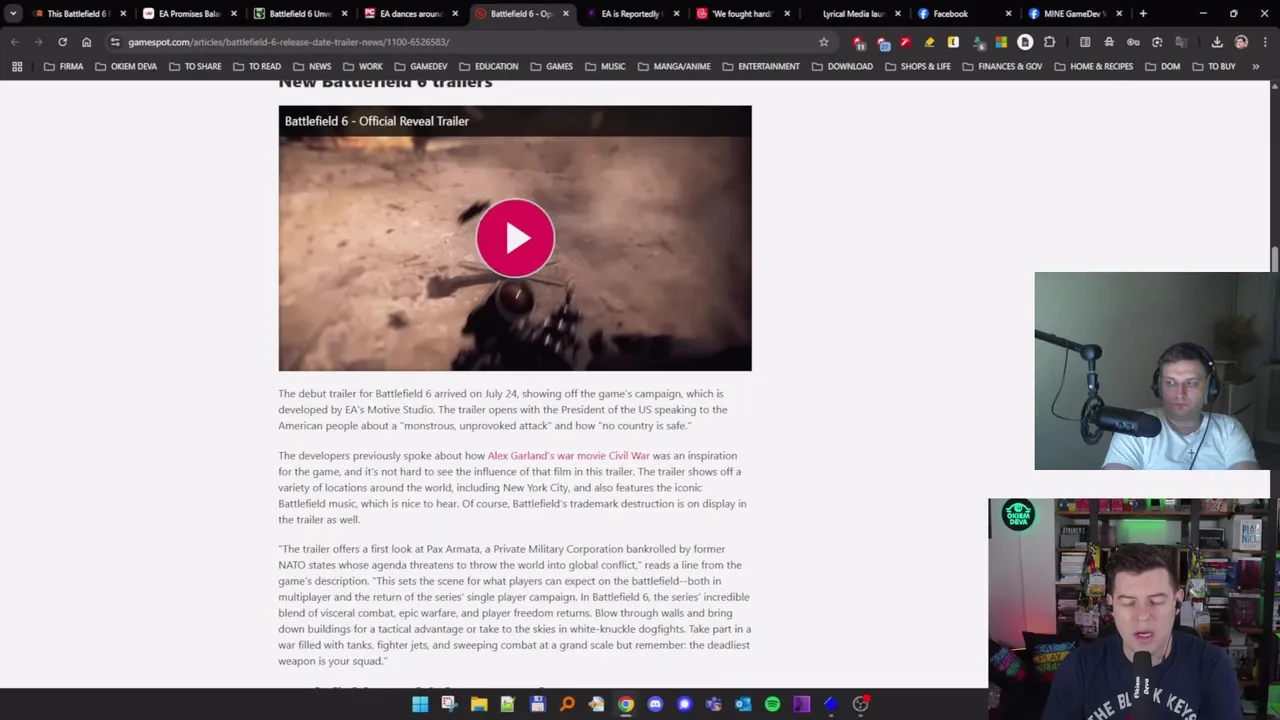Click the yellow highlighter extension icon
Screen dimensions: 1280x720
(x=929, y=42)
